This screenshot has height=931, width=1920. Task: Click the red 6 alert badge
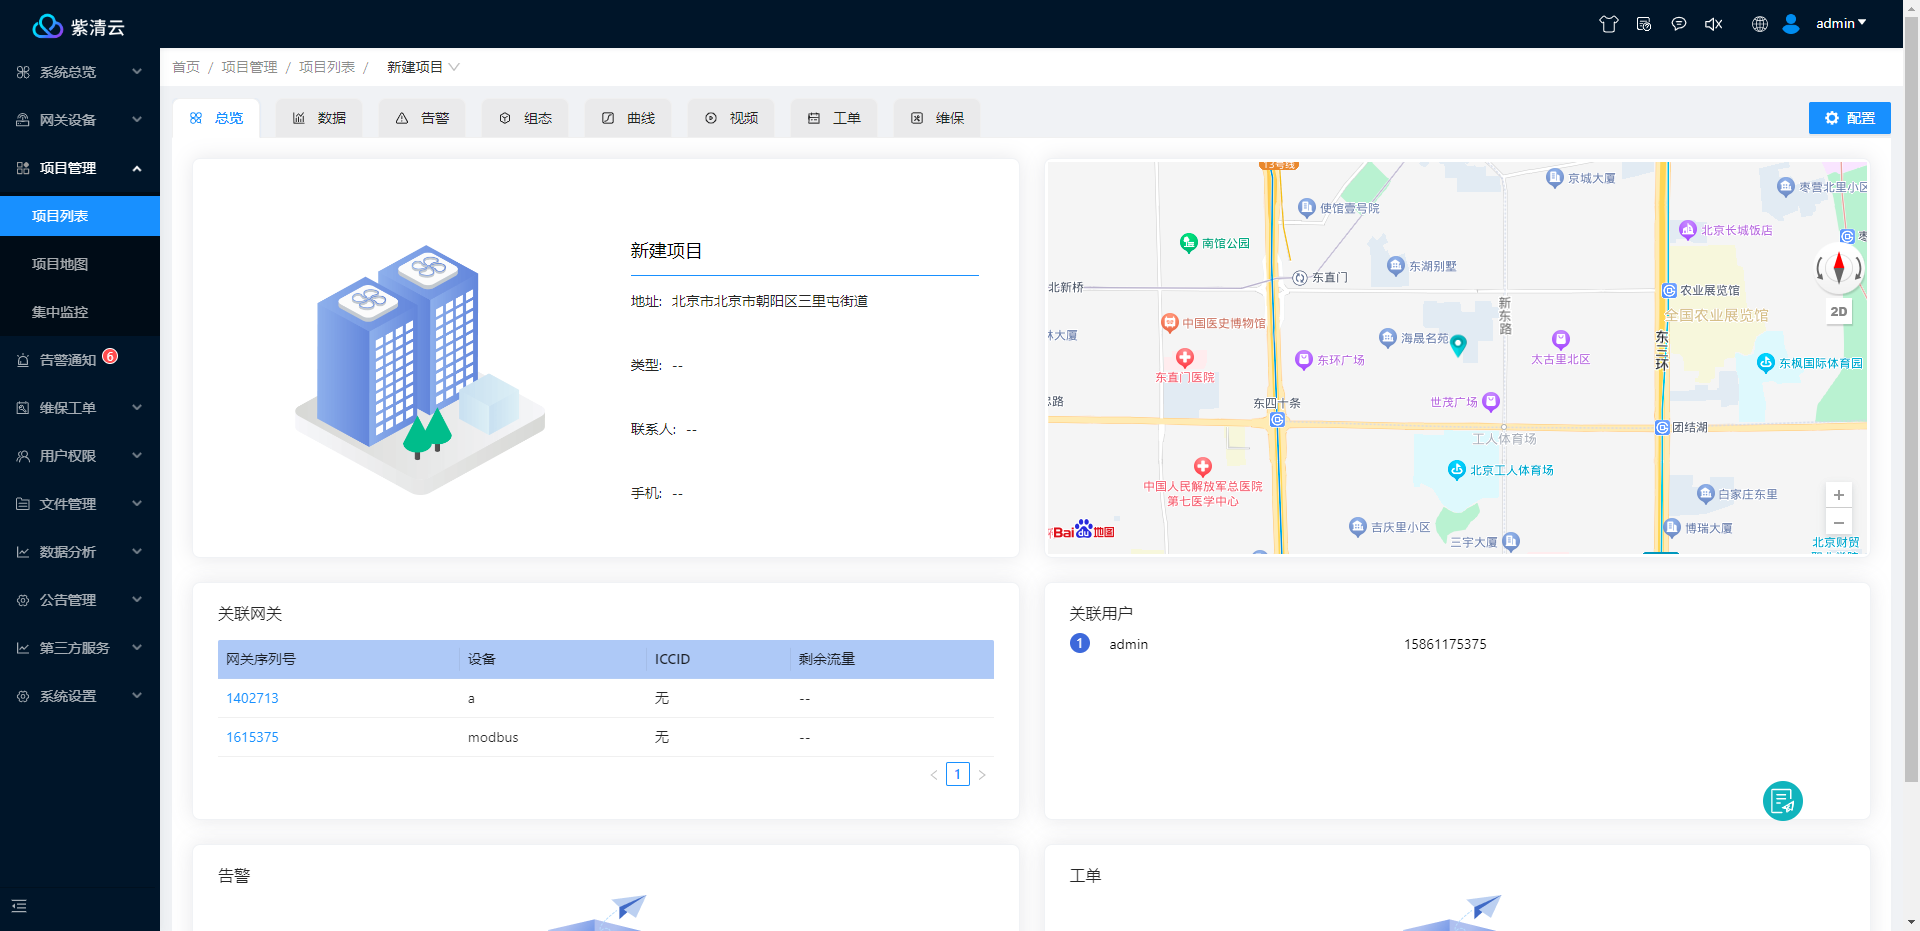click(110, 356)
